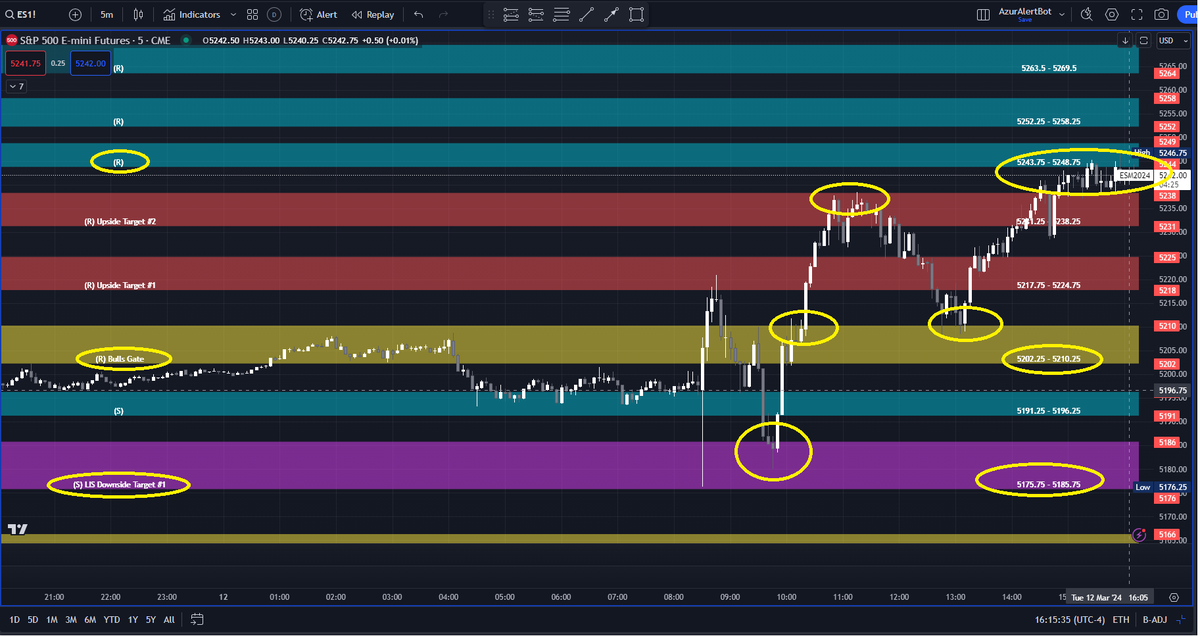
Task: Start Bar Replay mode
Action: (x=372, y=15)
